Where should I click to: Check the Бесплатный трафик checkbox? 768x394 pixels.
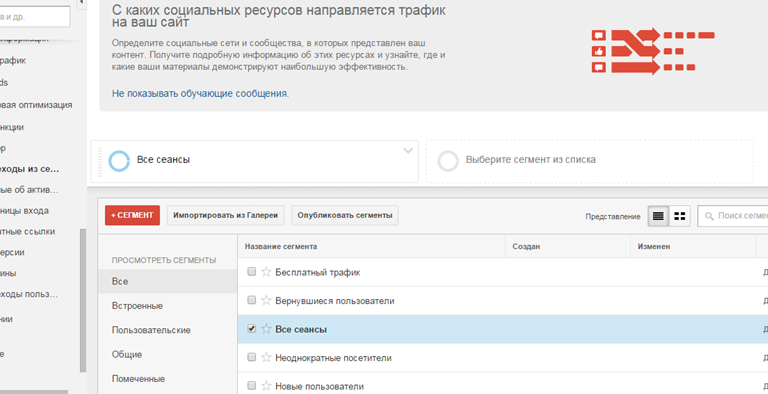pyautogui.click(x=252, y=271)
